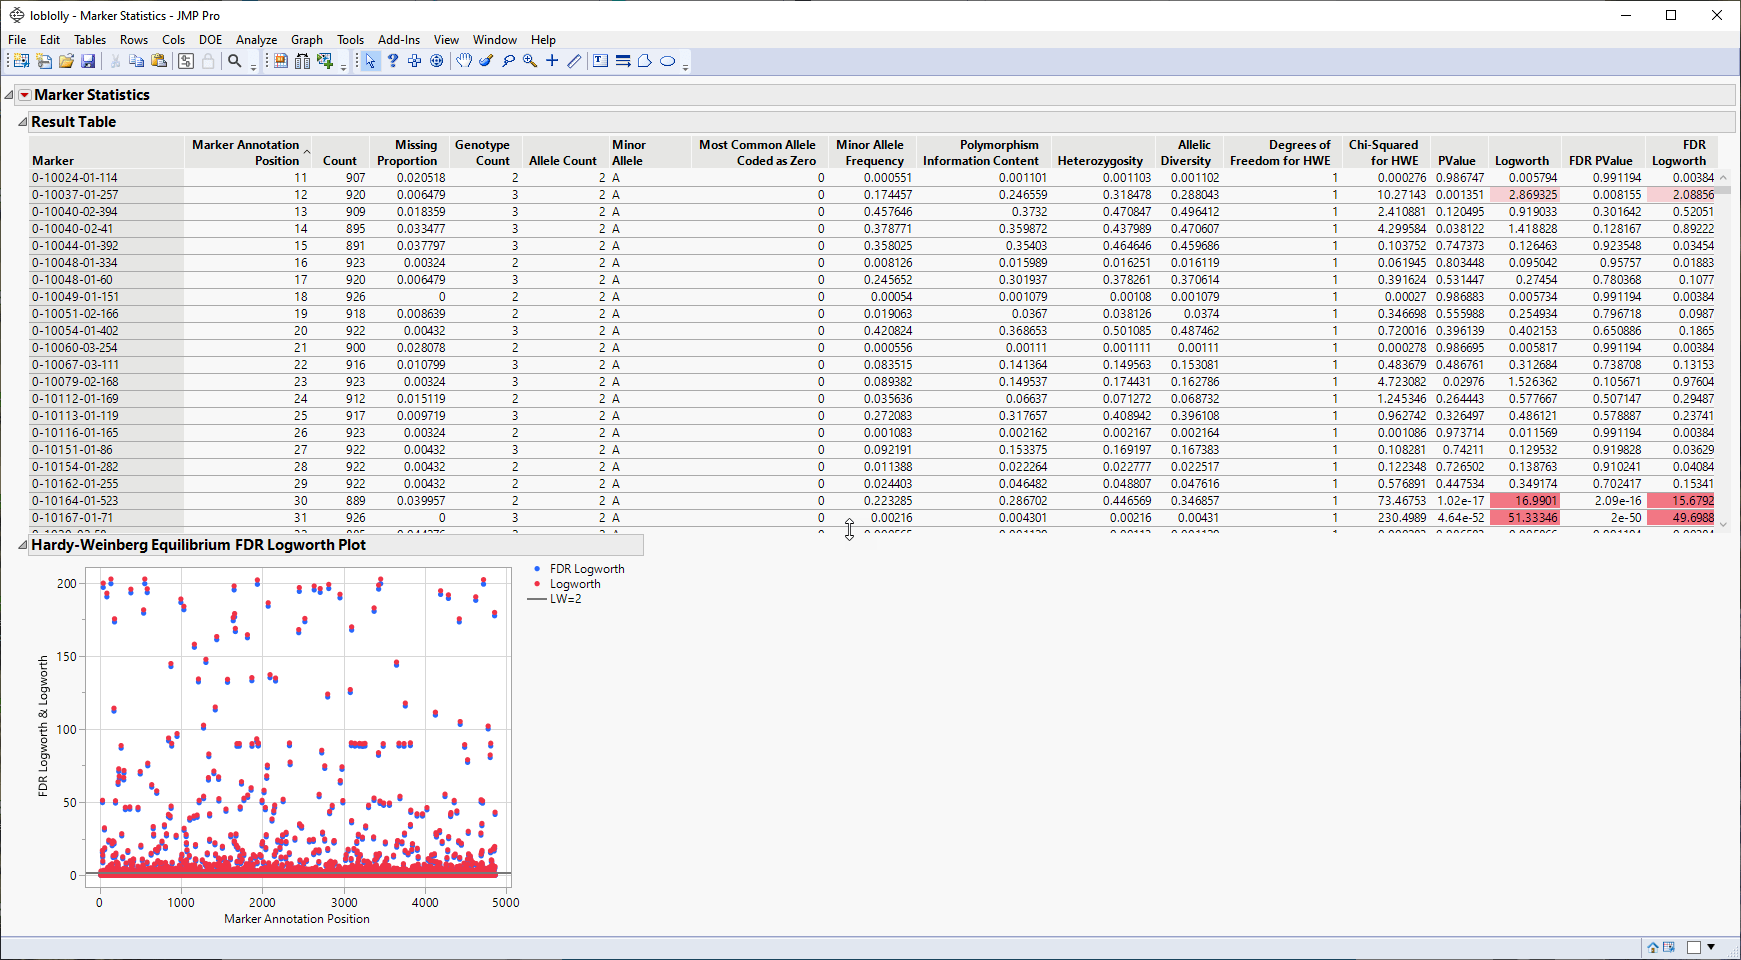
Task: Select the Lasso tool
Action: 509,61
